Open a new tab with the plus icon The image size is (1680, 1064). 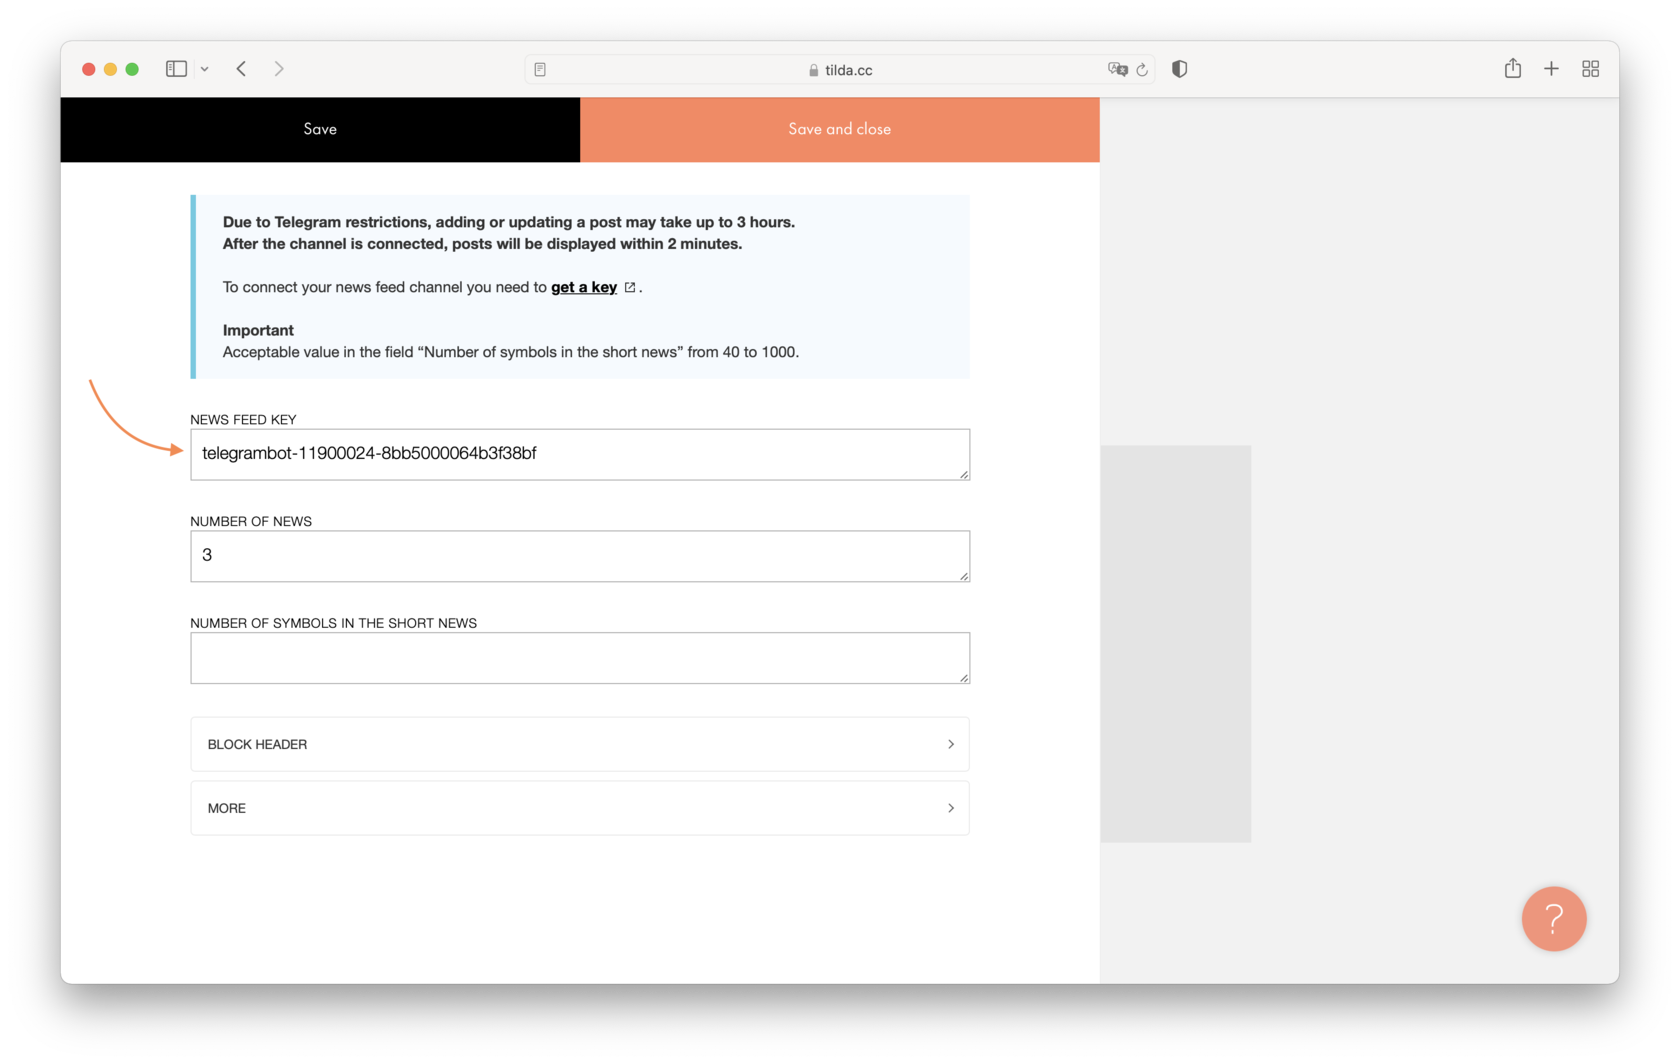click(x=1551, y=68)
